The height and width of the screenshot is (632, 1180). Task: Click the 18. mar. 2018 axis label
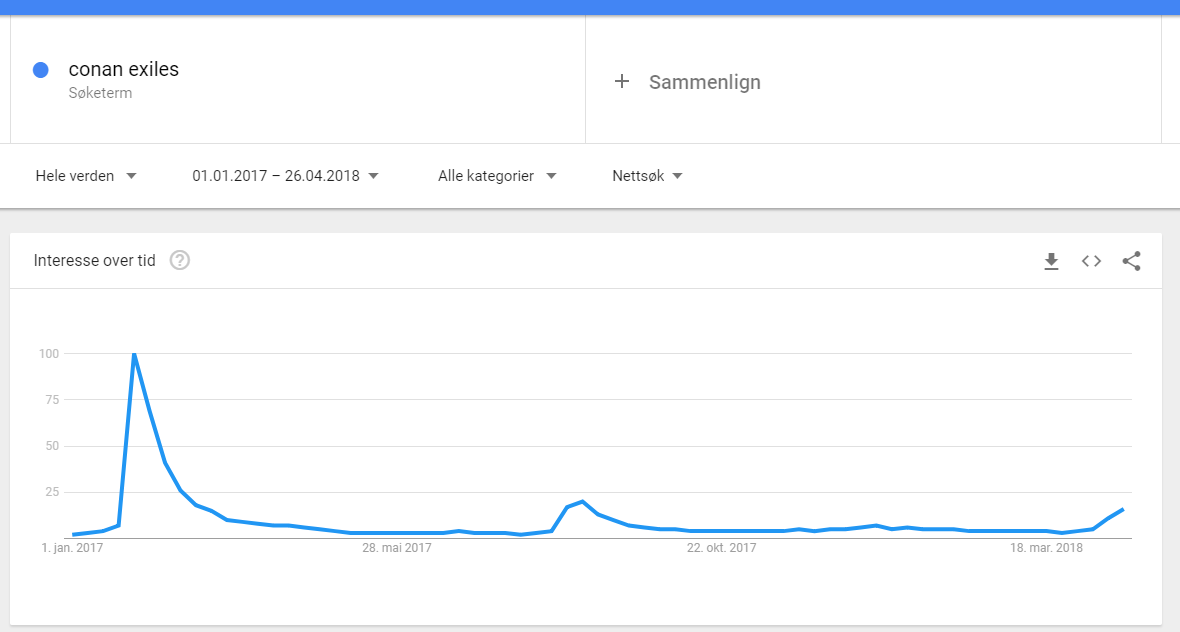click(1046, 548)
